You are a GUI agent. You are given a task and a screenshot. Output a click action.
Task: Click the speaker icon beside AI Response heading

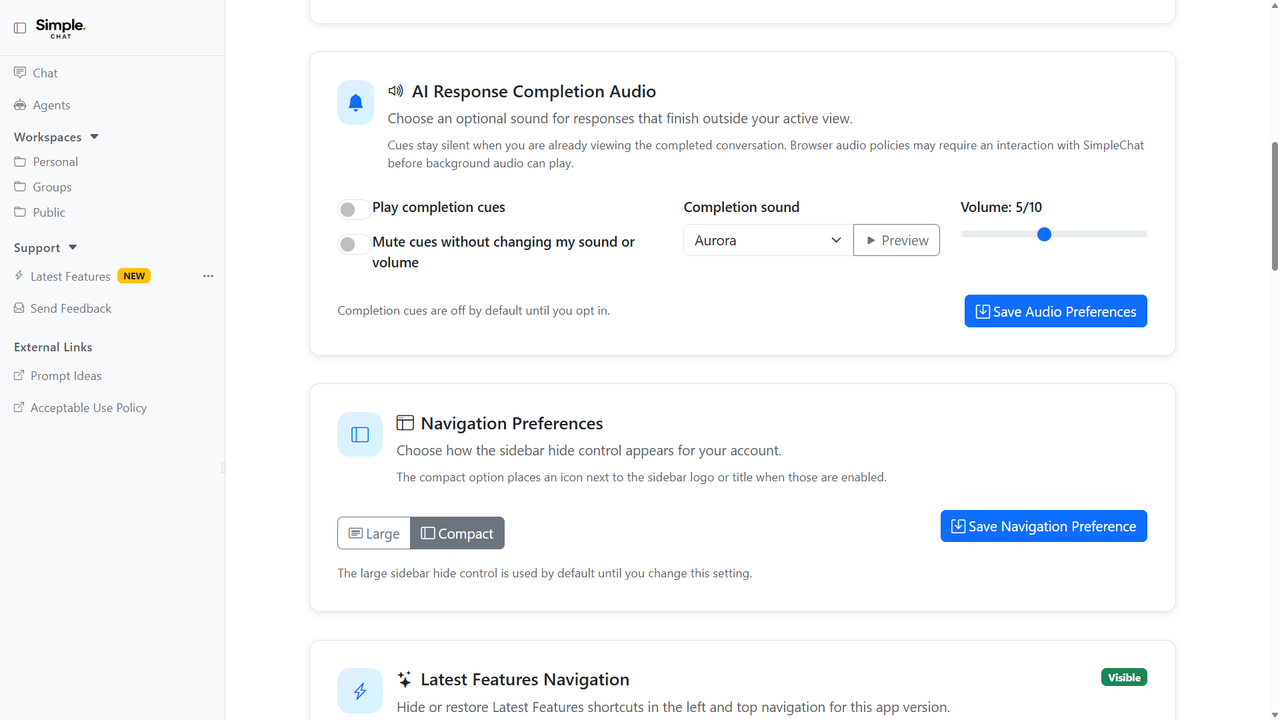click(396, 91)
